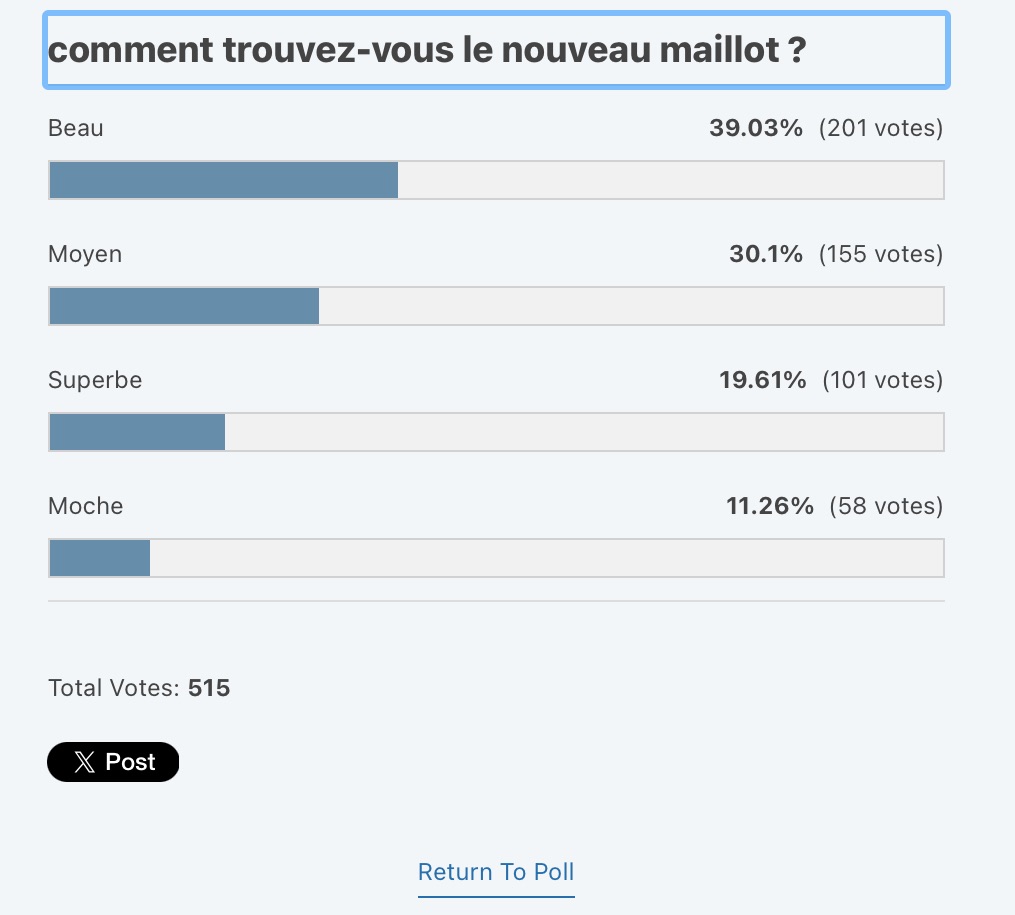The height and width of the screenshot is (915, 1015).
Task: Click the poll question heading about the maillot
Action: (x=427, y=50)
